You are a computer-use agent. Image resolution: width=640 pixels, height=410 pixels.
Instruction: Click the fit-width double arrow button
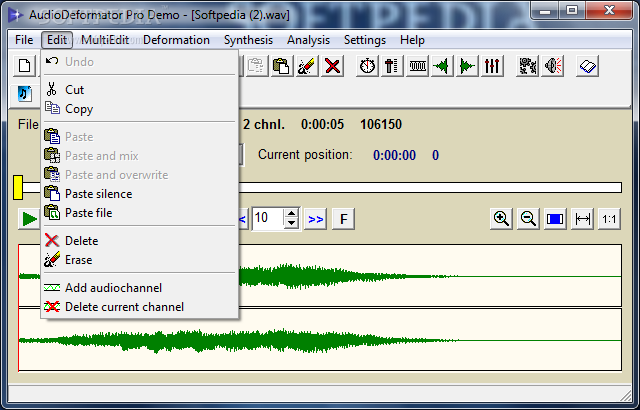(x=582, y=219)
